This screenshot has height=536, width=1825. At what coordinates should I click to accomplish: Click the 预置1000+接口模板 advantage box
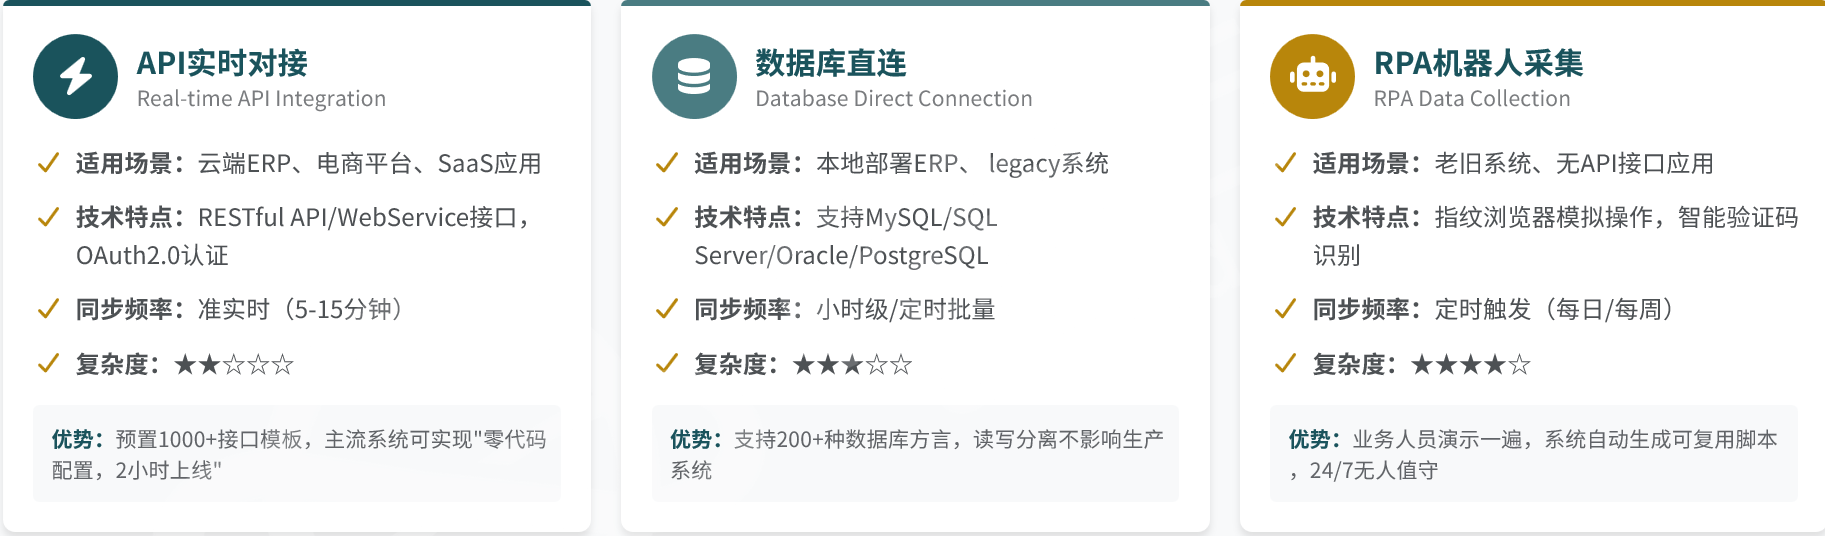click(x=297, y=454)
